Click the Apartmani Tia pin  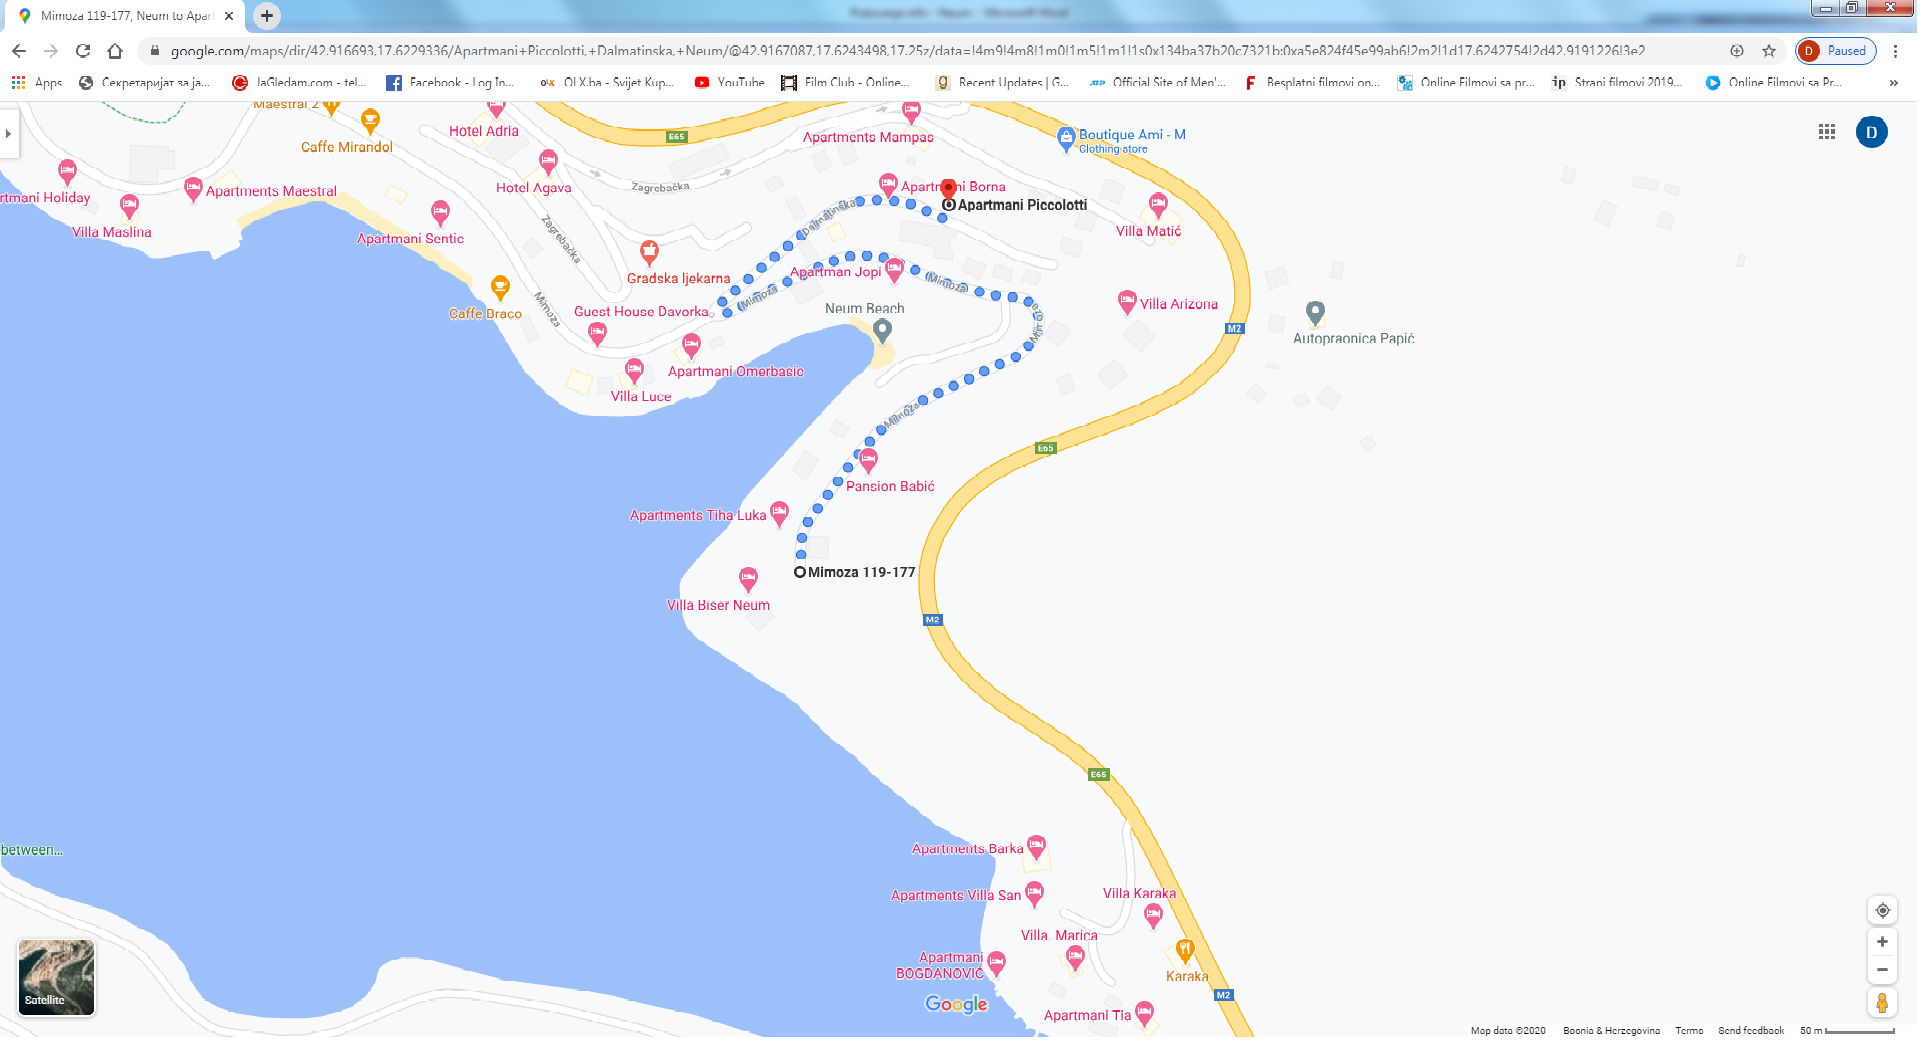tap(1144, 1014)
